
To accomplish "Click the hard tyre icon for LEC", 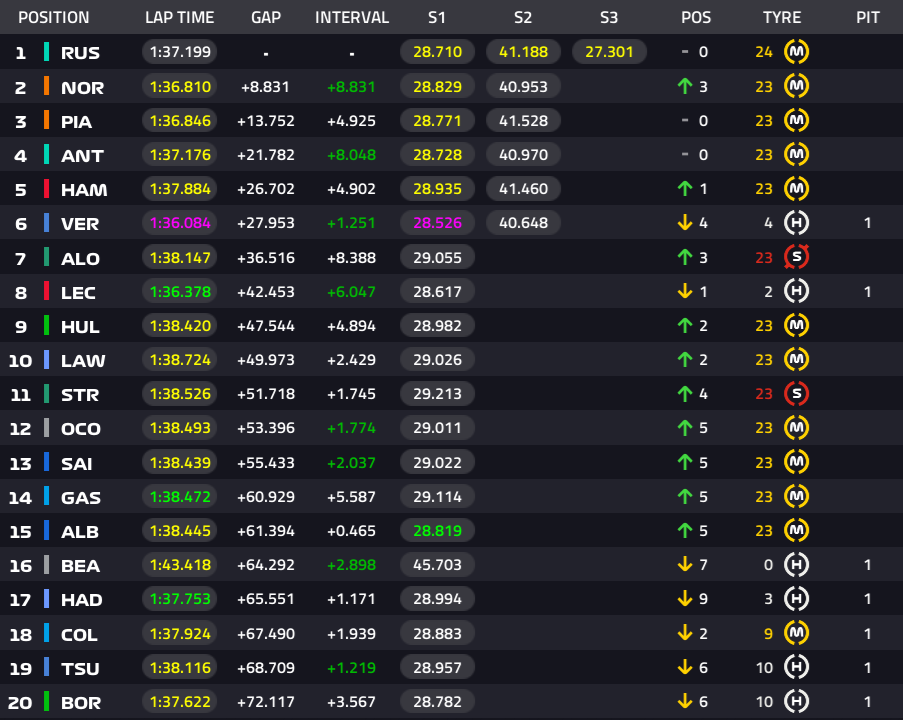I will click(796, 291).
